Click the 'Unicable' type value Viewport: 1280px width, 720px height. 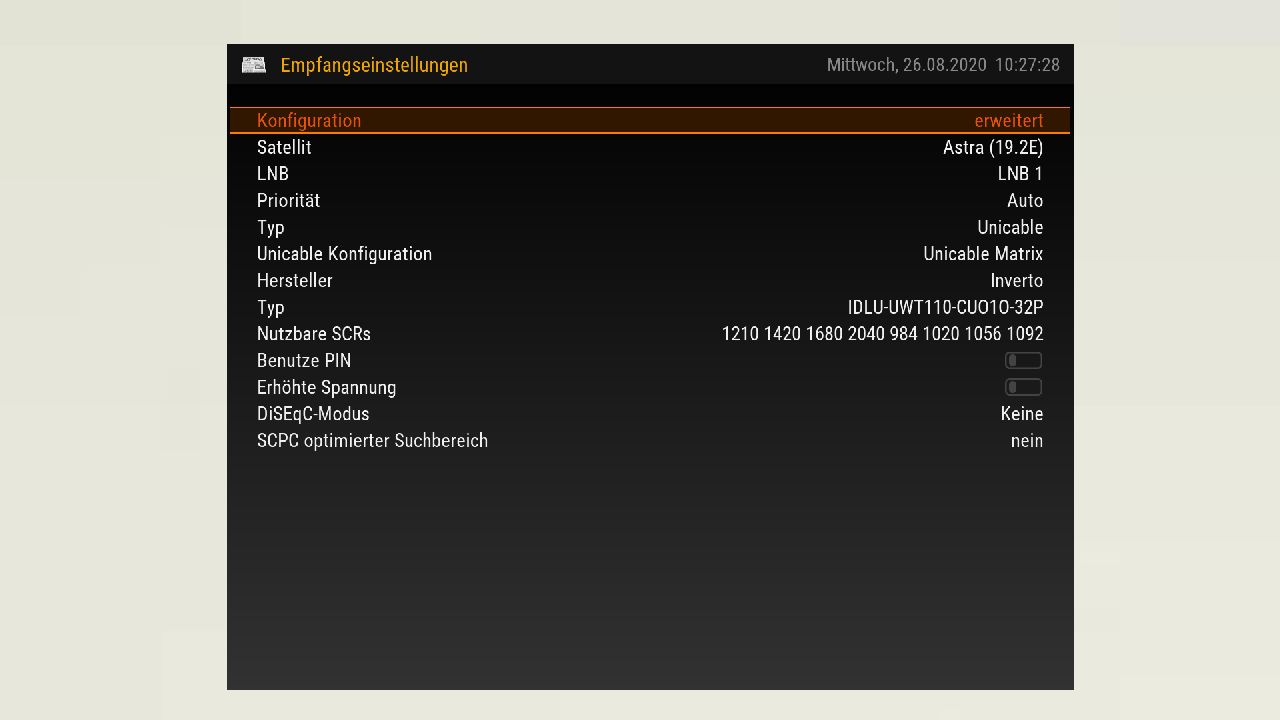(1009, 227)
